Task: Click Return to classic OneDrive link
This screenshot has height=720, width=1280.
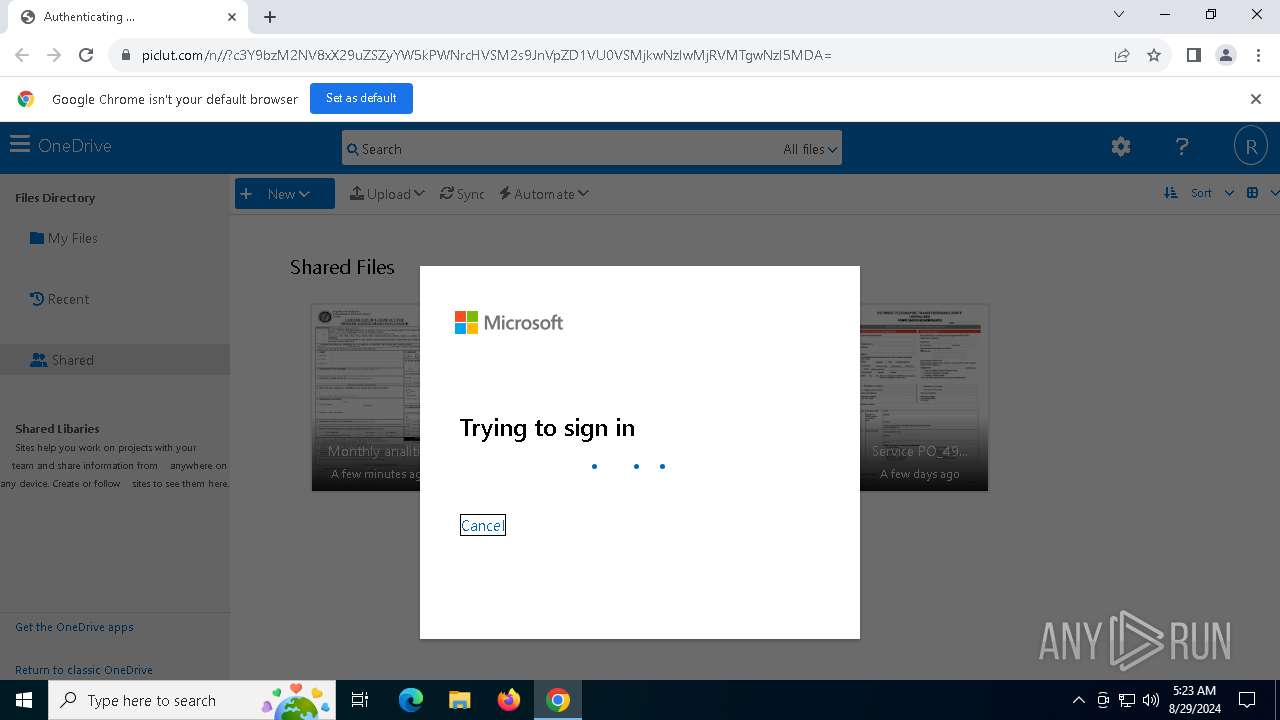Action: (84, 670)
